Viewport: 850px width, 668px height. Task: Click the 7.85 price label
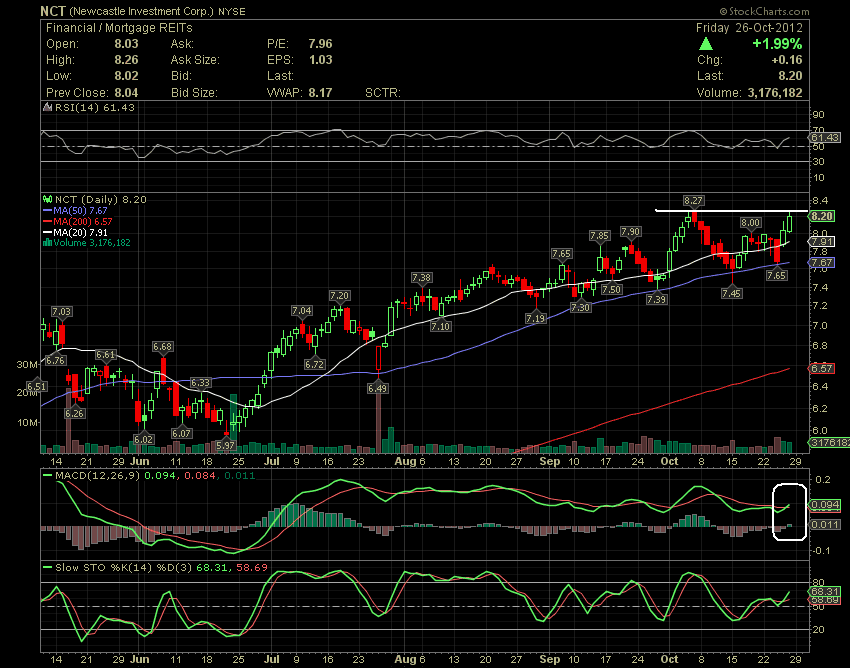600,235
